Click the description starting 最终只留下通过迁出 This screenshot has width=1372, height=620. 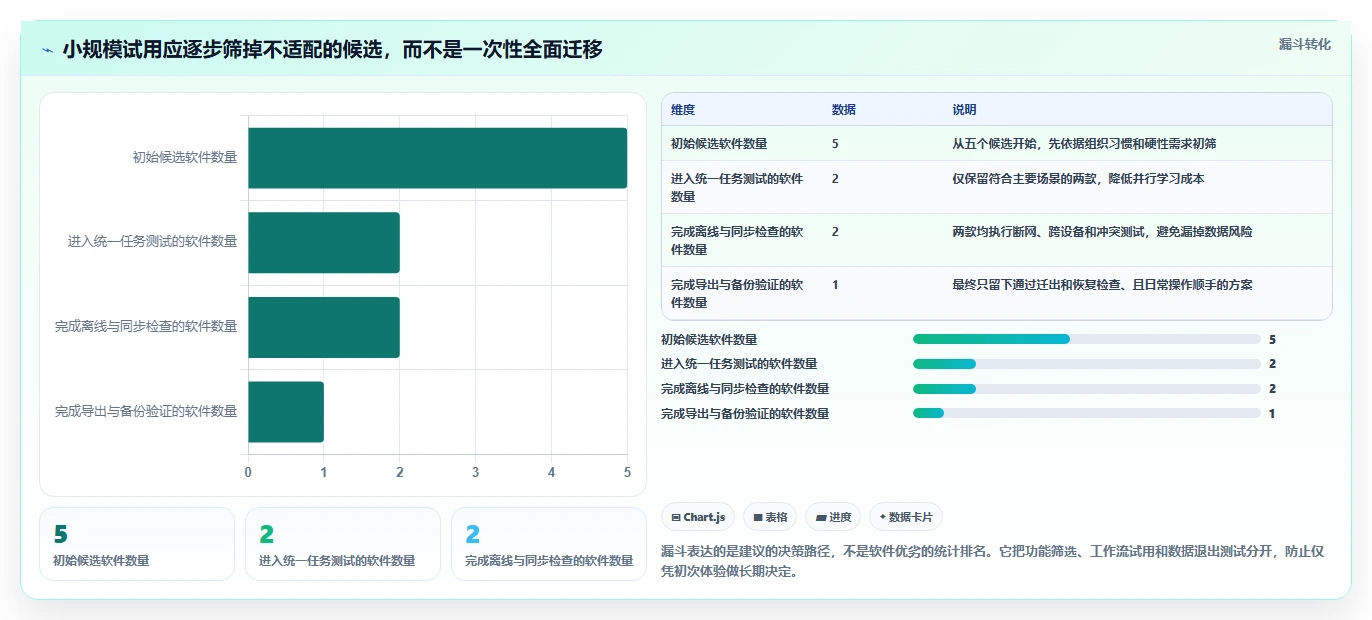[x=1102, y=285]
